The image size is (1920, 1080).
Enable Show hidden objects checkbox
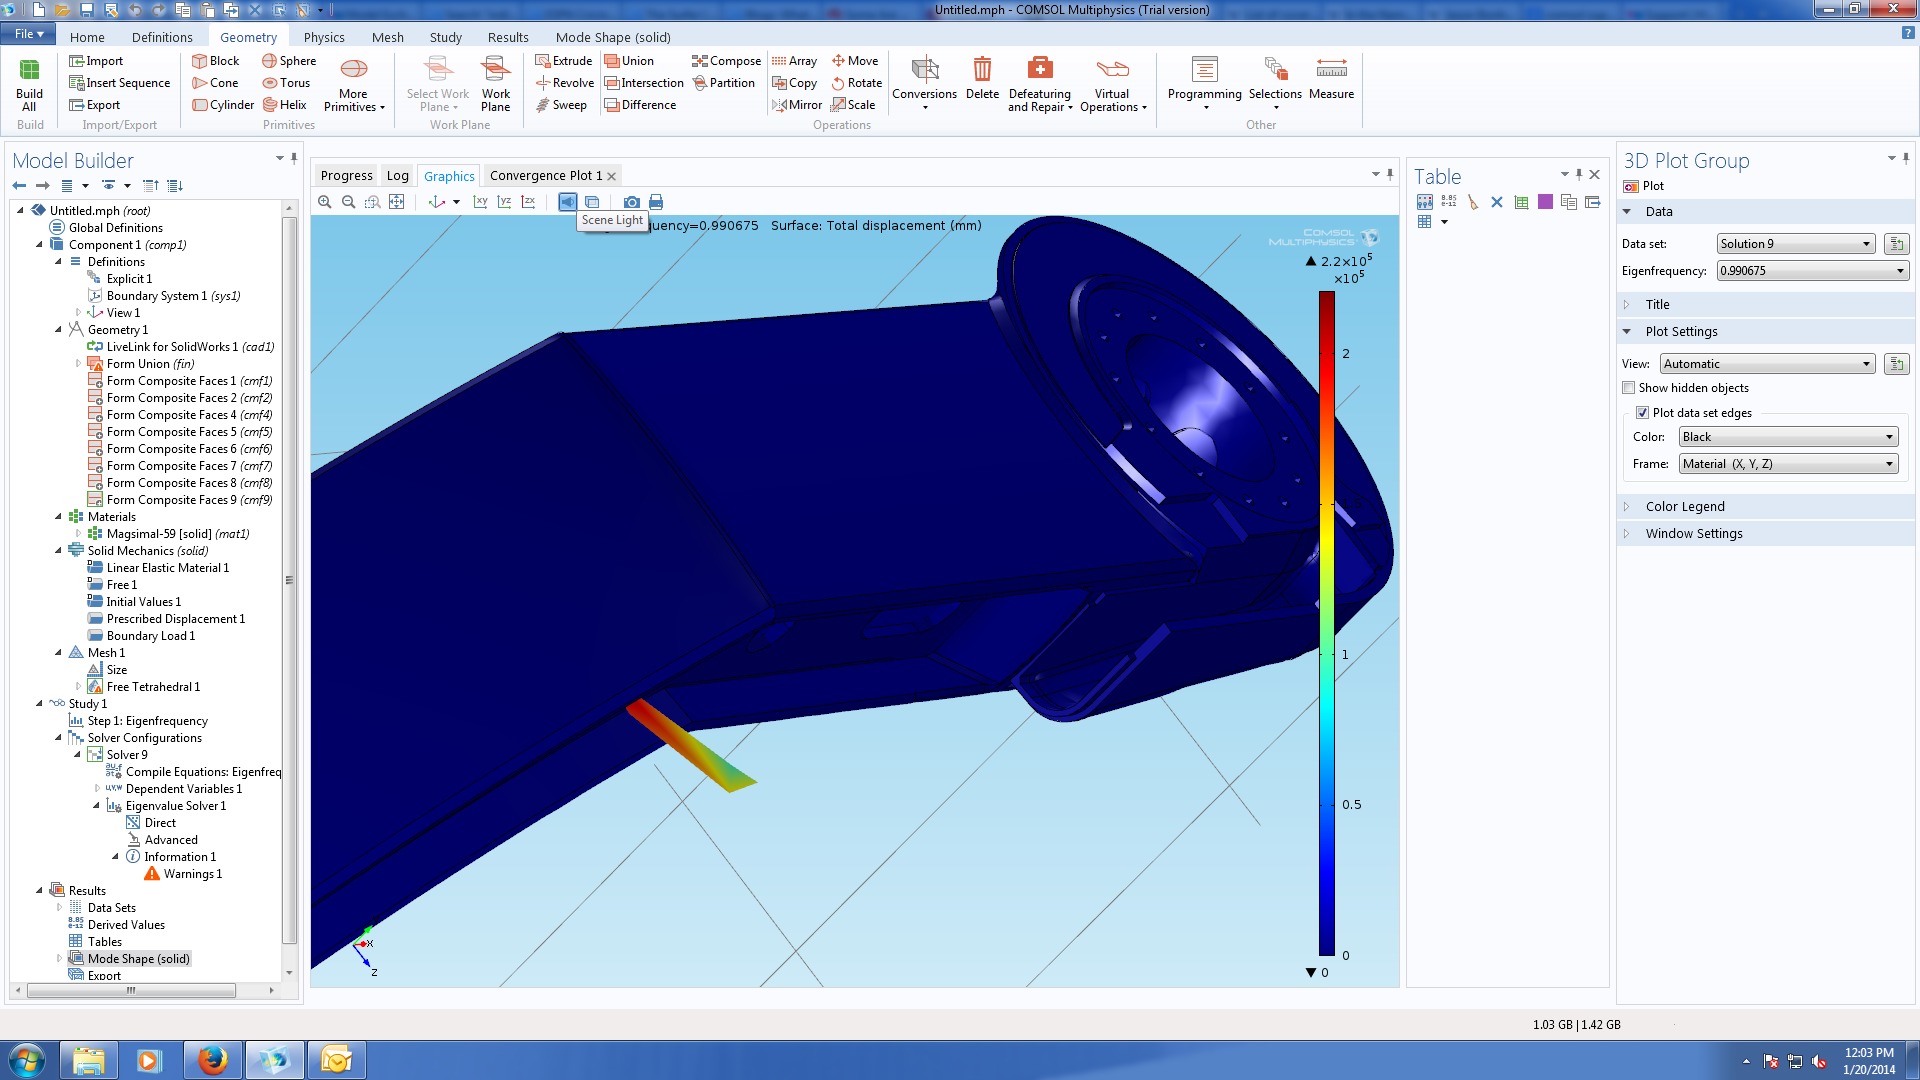1629,388
